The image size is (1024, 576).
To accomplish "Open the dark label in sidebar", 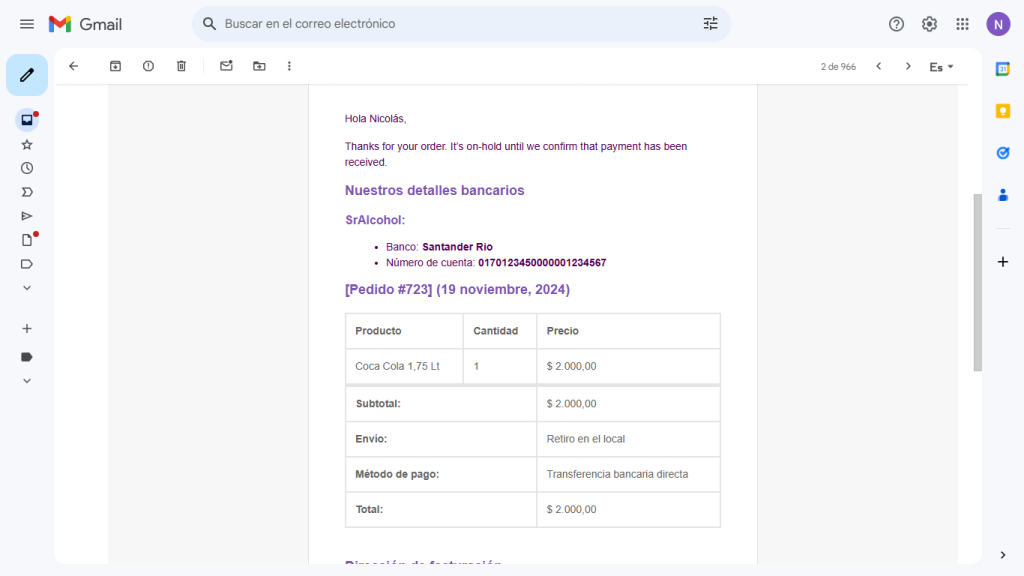I will 27,357.
